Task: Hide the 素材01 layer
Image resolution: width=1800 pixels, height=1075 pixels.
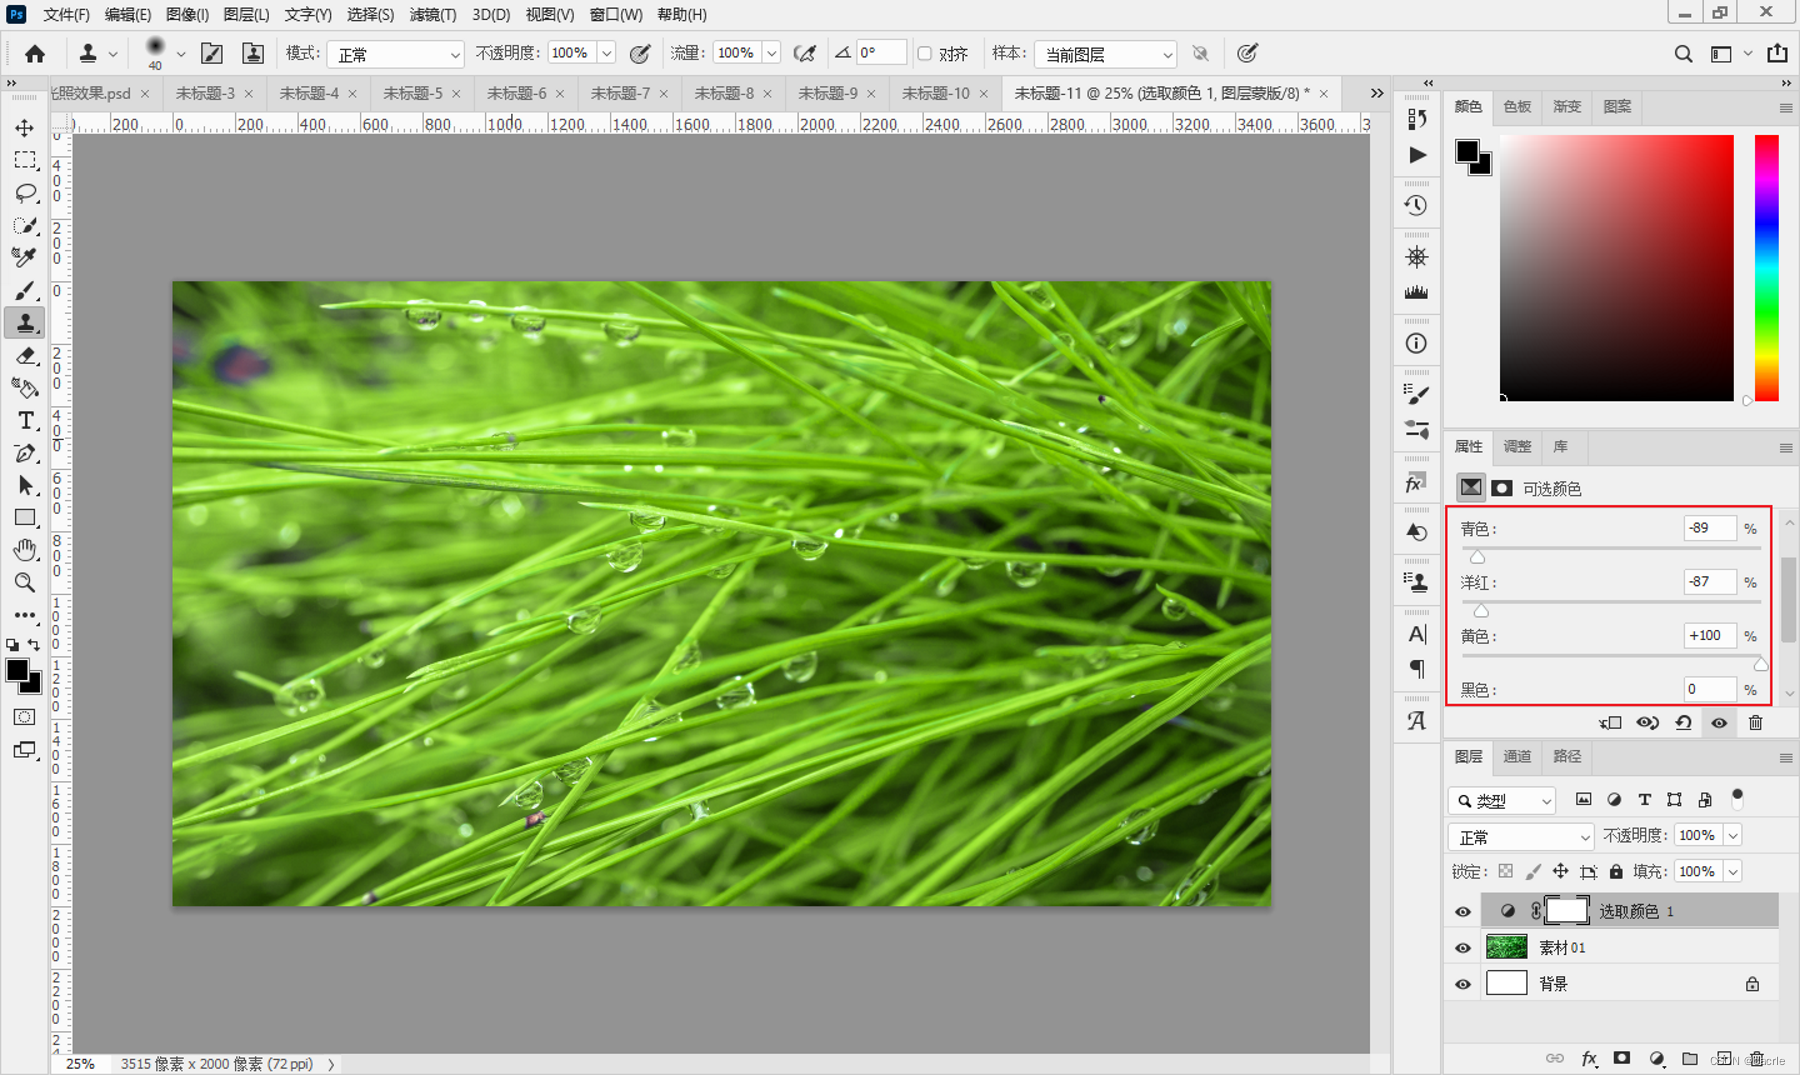Action: pyautogui.click(x=1463, y=947)
